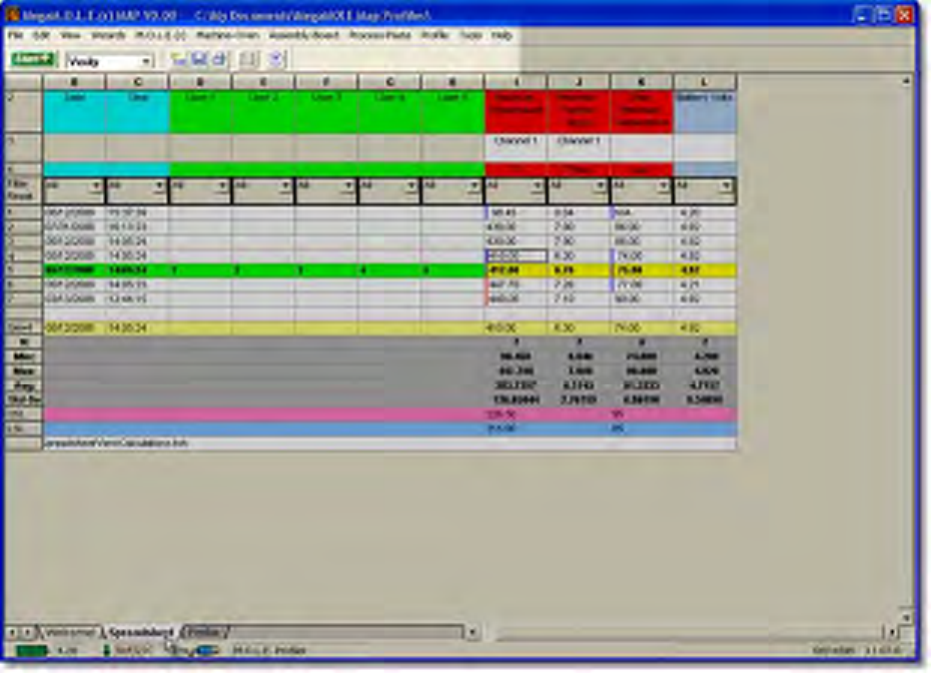Screen dimensions: 931x673
Task: Click the Channel 1 cell in column J
Action: coord(578,147)
